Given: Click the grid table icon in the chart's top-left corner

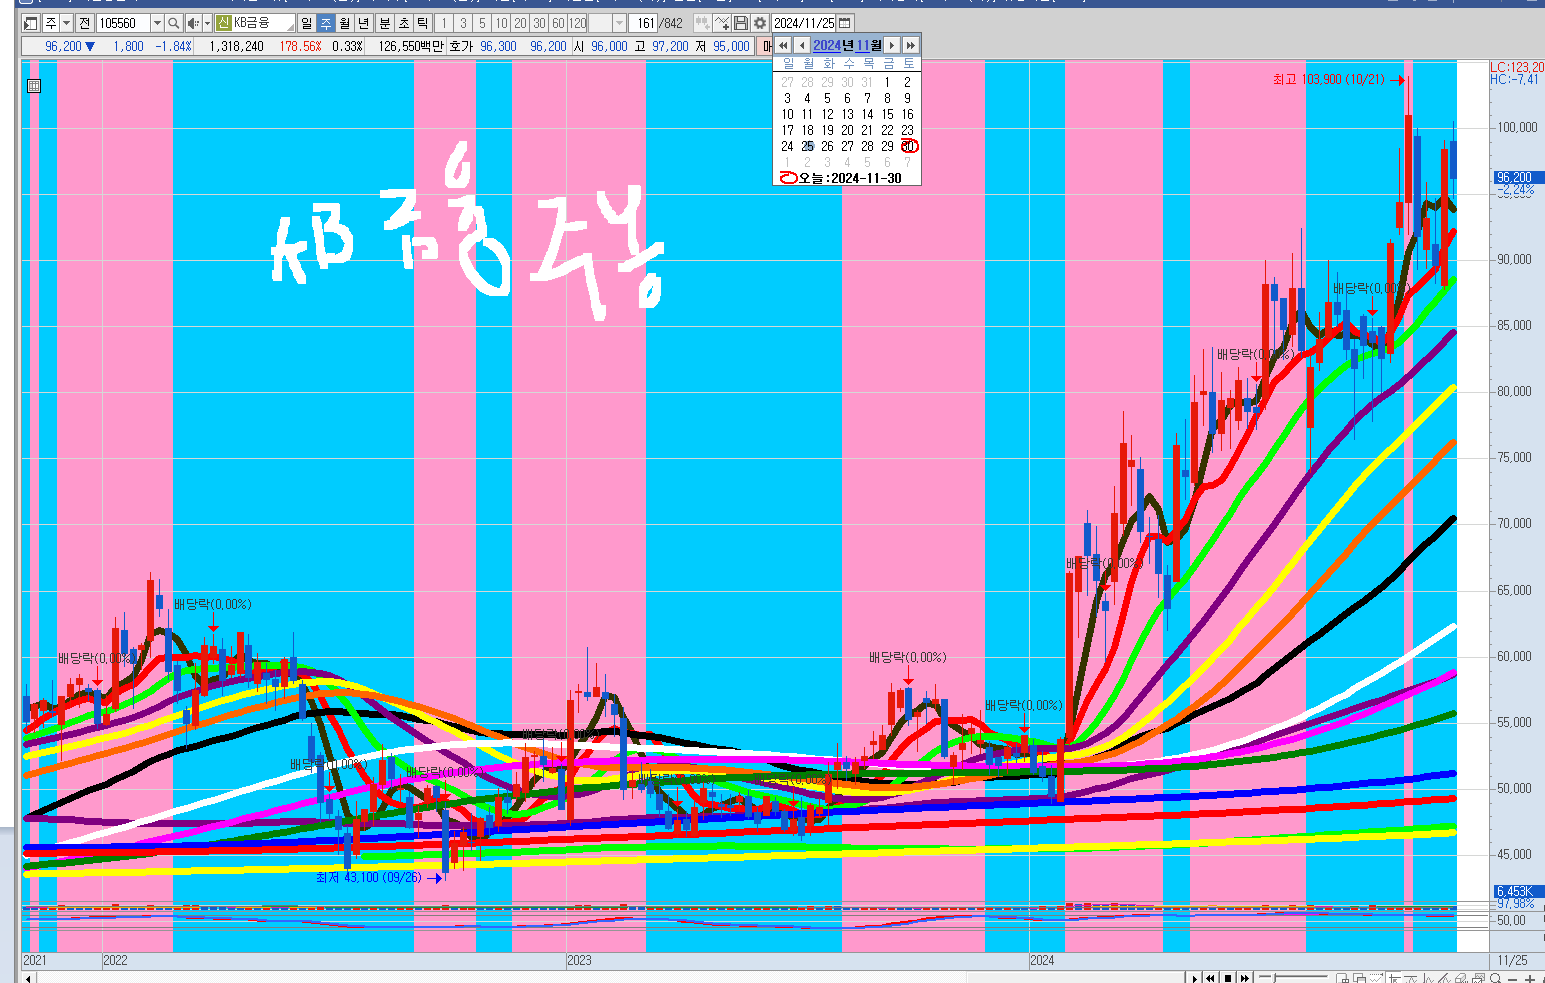Looking at the screenshot, I should pos(34,86).
